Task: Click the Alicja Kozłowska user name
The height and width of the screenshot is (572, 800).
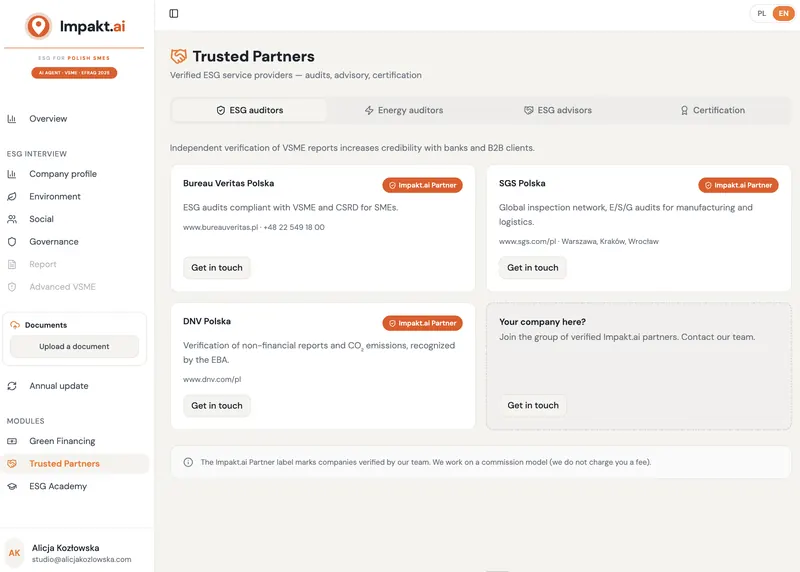Action: click(x=66, y=548)
